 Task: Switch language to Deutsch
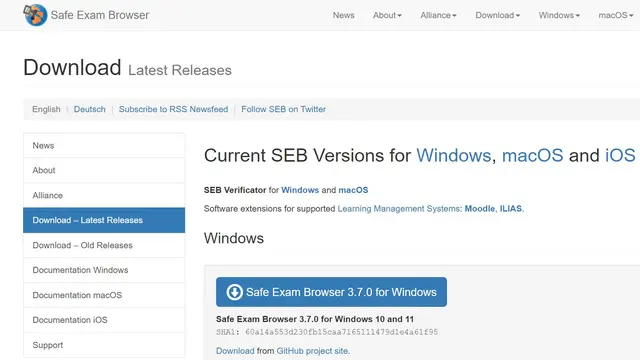[x=89, y=109]
